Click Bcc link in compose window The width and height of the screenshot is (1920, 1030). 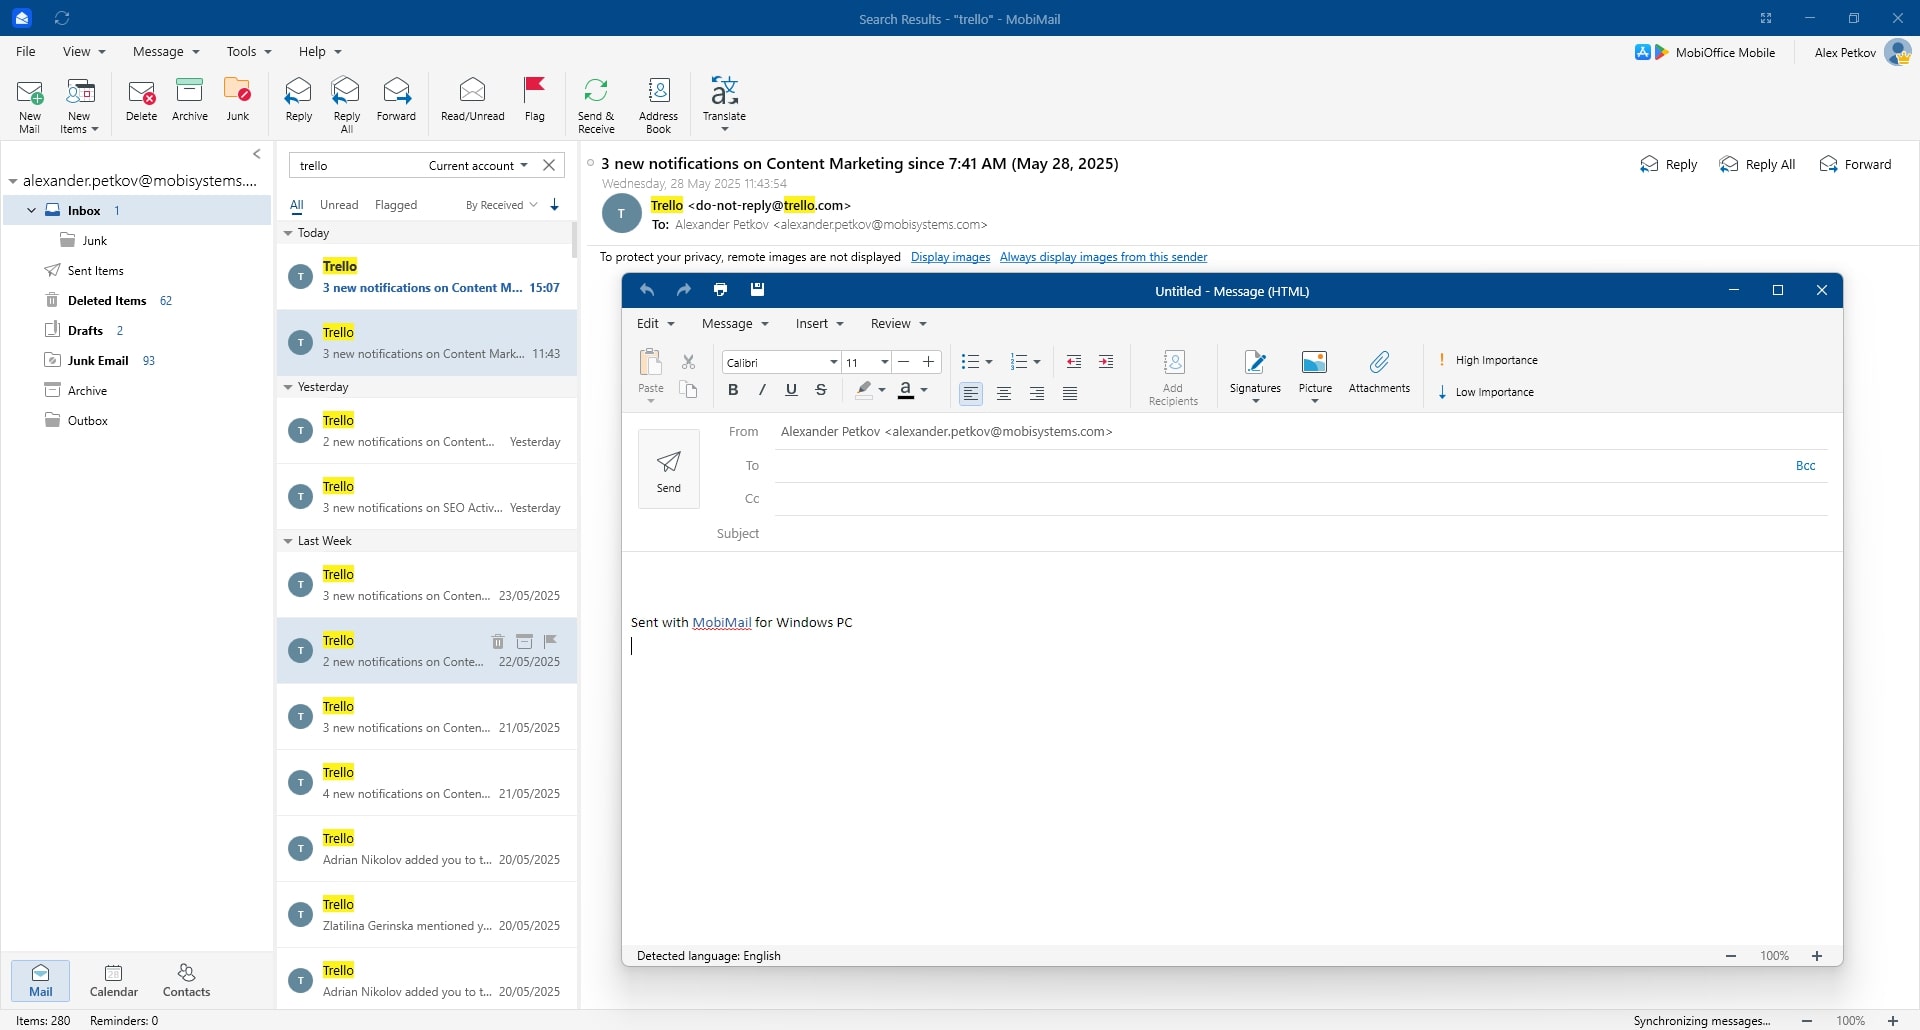[x=1805, y=466]
